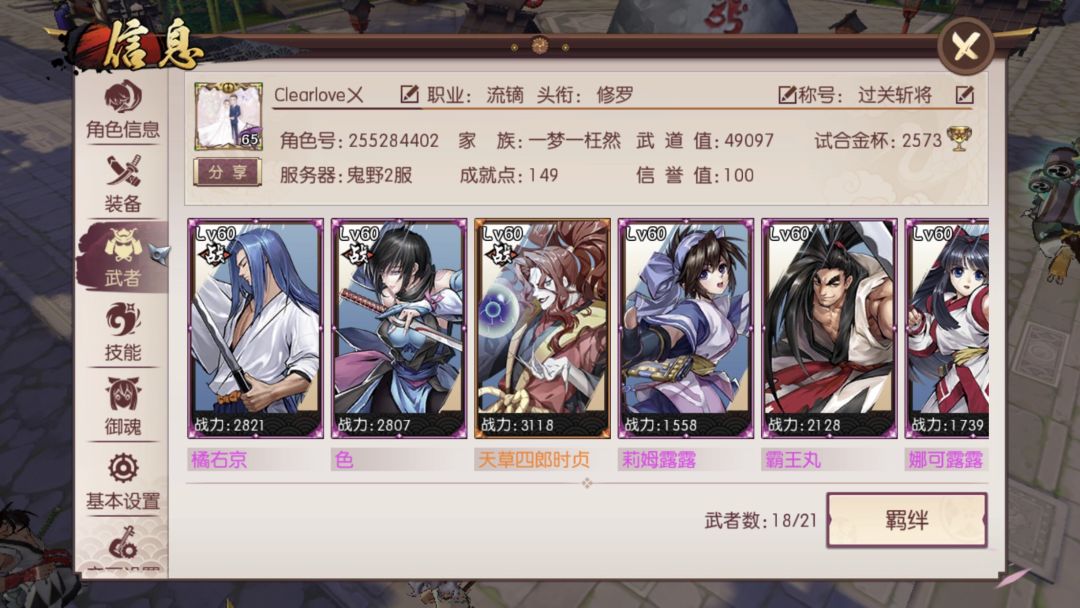Open the 羁绊 bonds button

pyautogui.click(x=906, y=521)
